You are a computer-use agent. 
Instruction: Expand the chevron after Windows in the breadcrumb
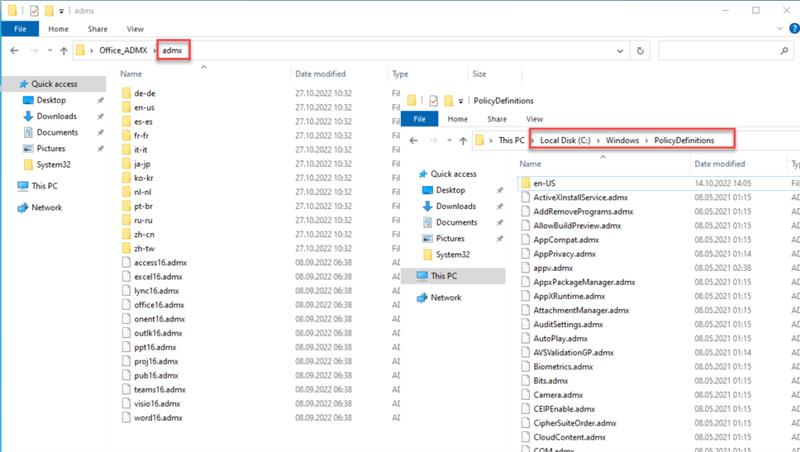click(x=646, y=140)
